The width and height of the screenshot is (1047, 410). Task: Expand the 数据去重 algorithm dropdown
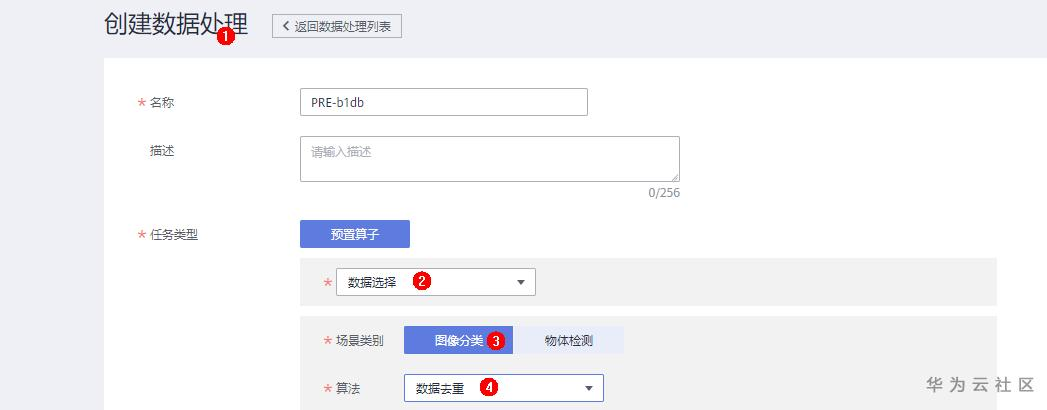point(503,388)
